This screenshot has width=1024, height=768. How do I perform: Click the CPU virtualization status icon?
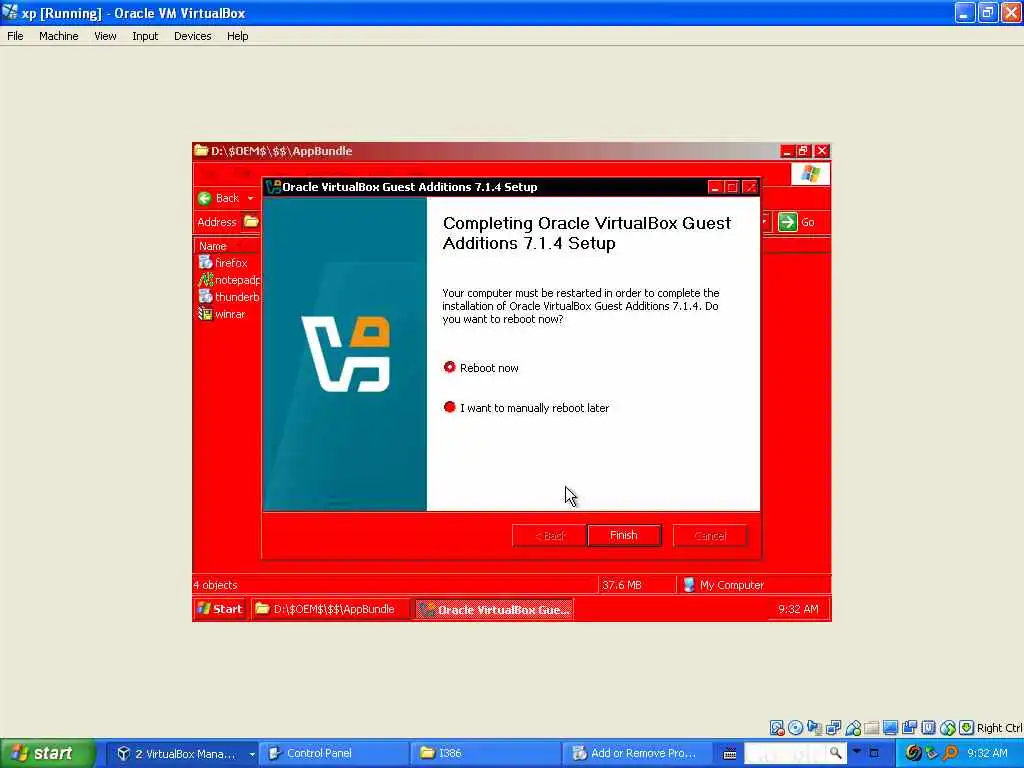(929, 728)
